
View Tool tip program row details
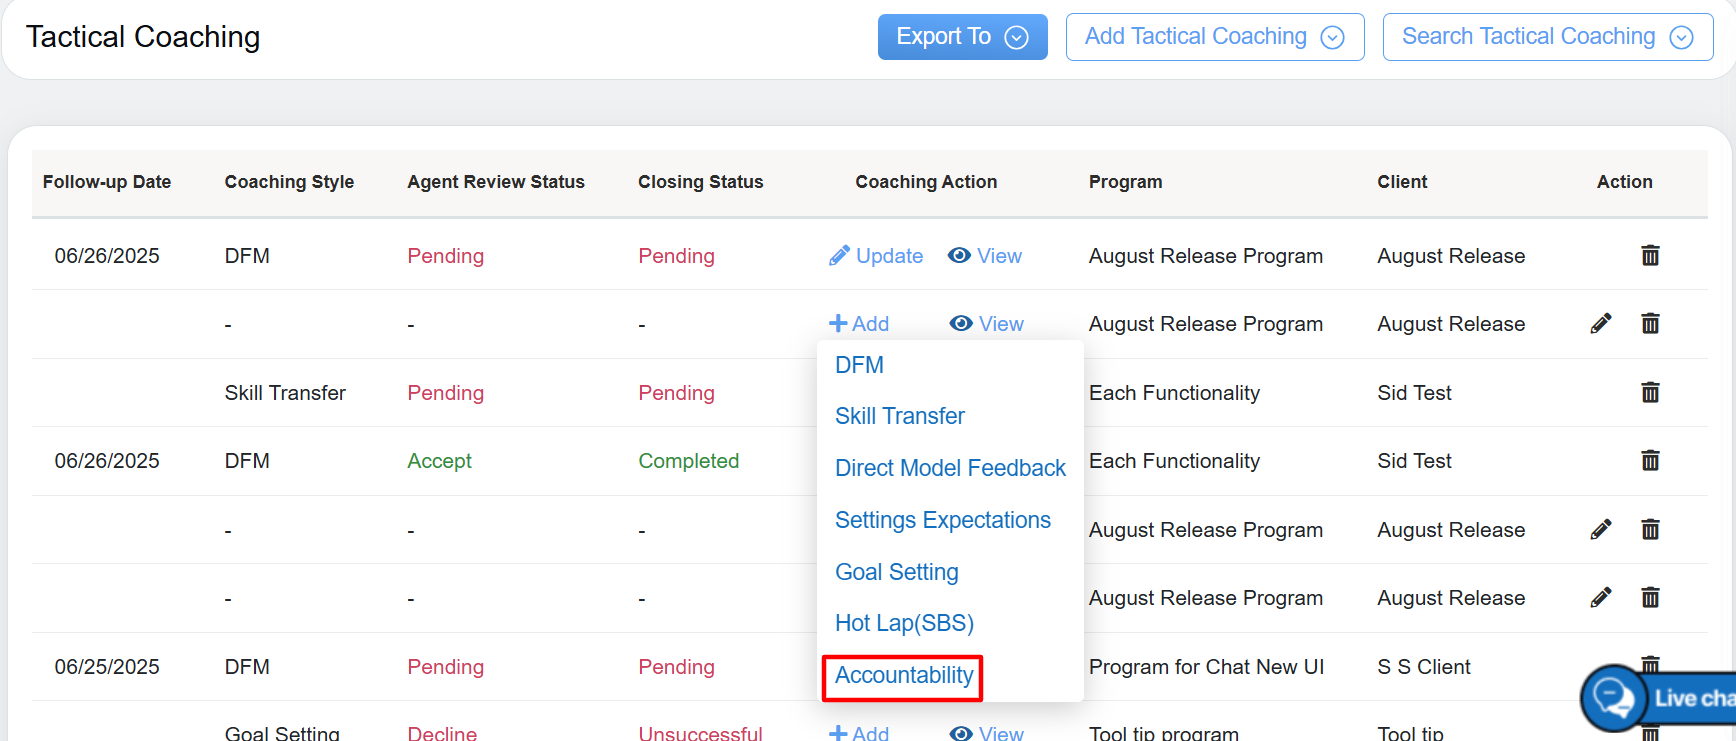[x=987, y=733]
